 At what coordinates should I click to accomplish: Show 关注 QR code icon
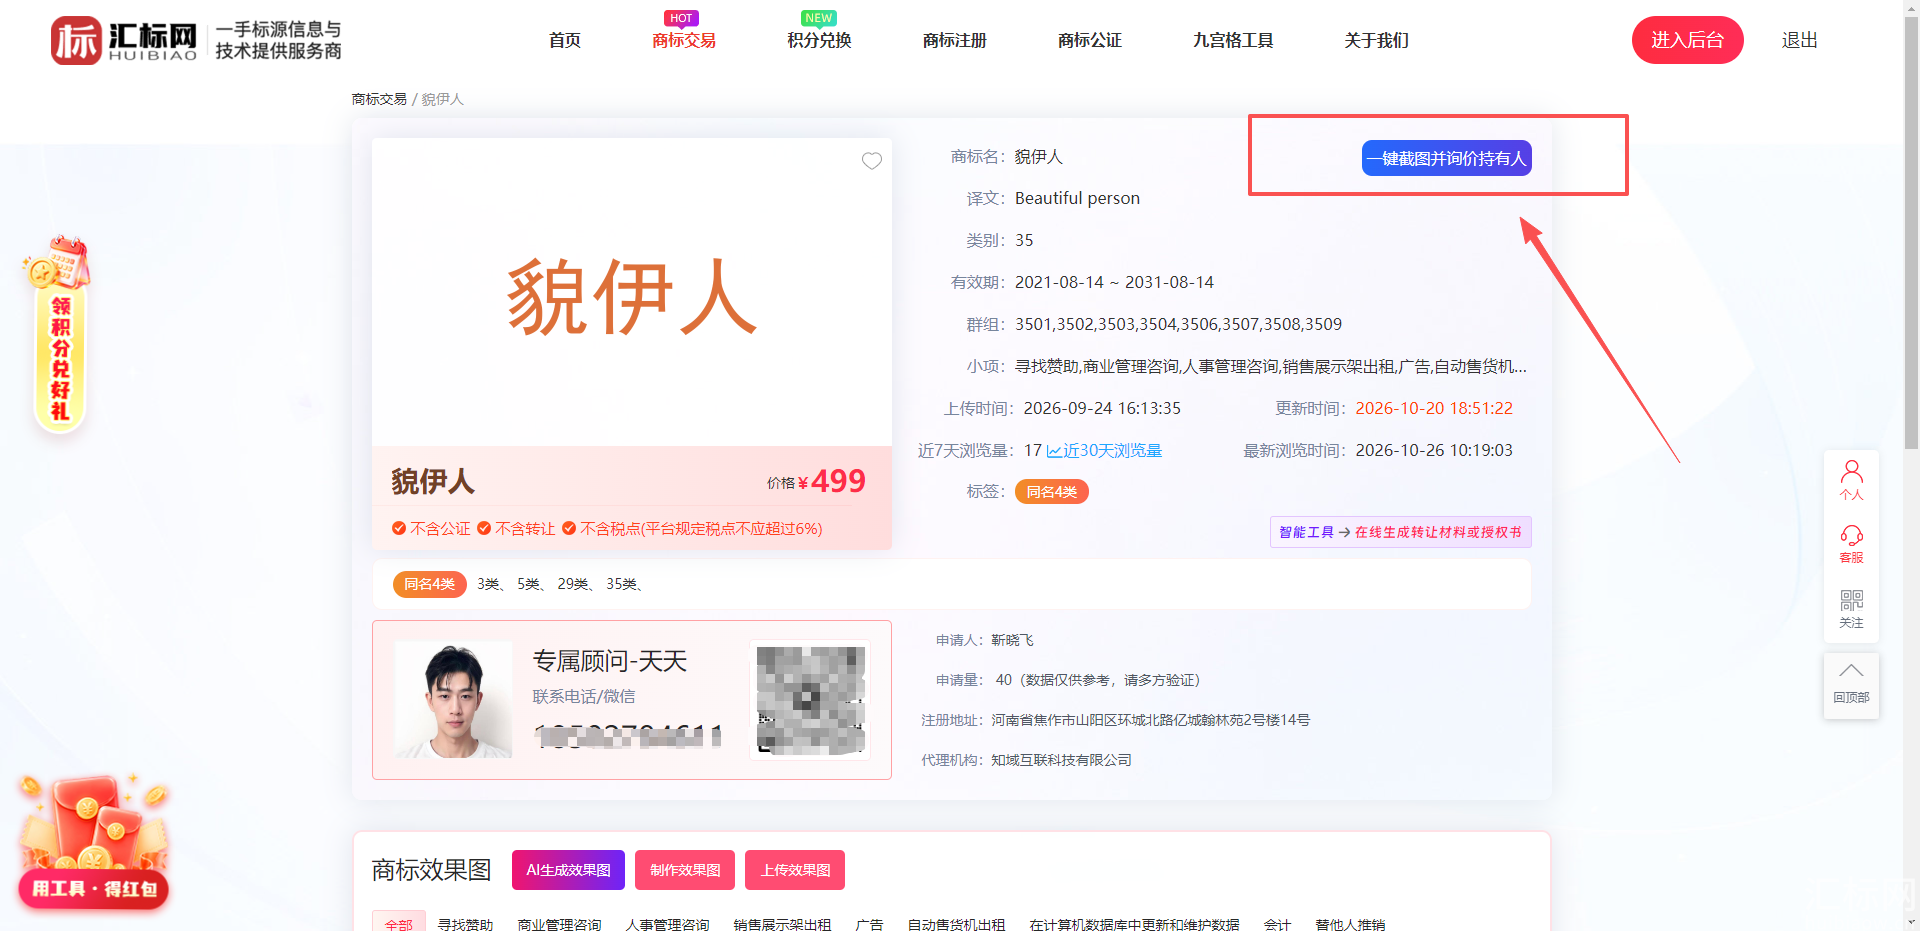(x=1851, y=608)
